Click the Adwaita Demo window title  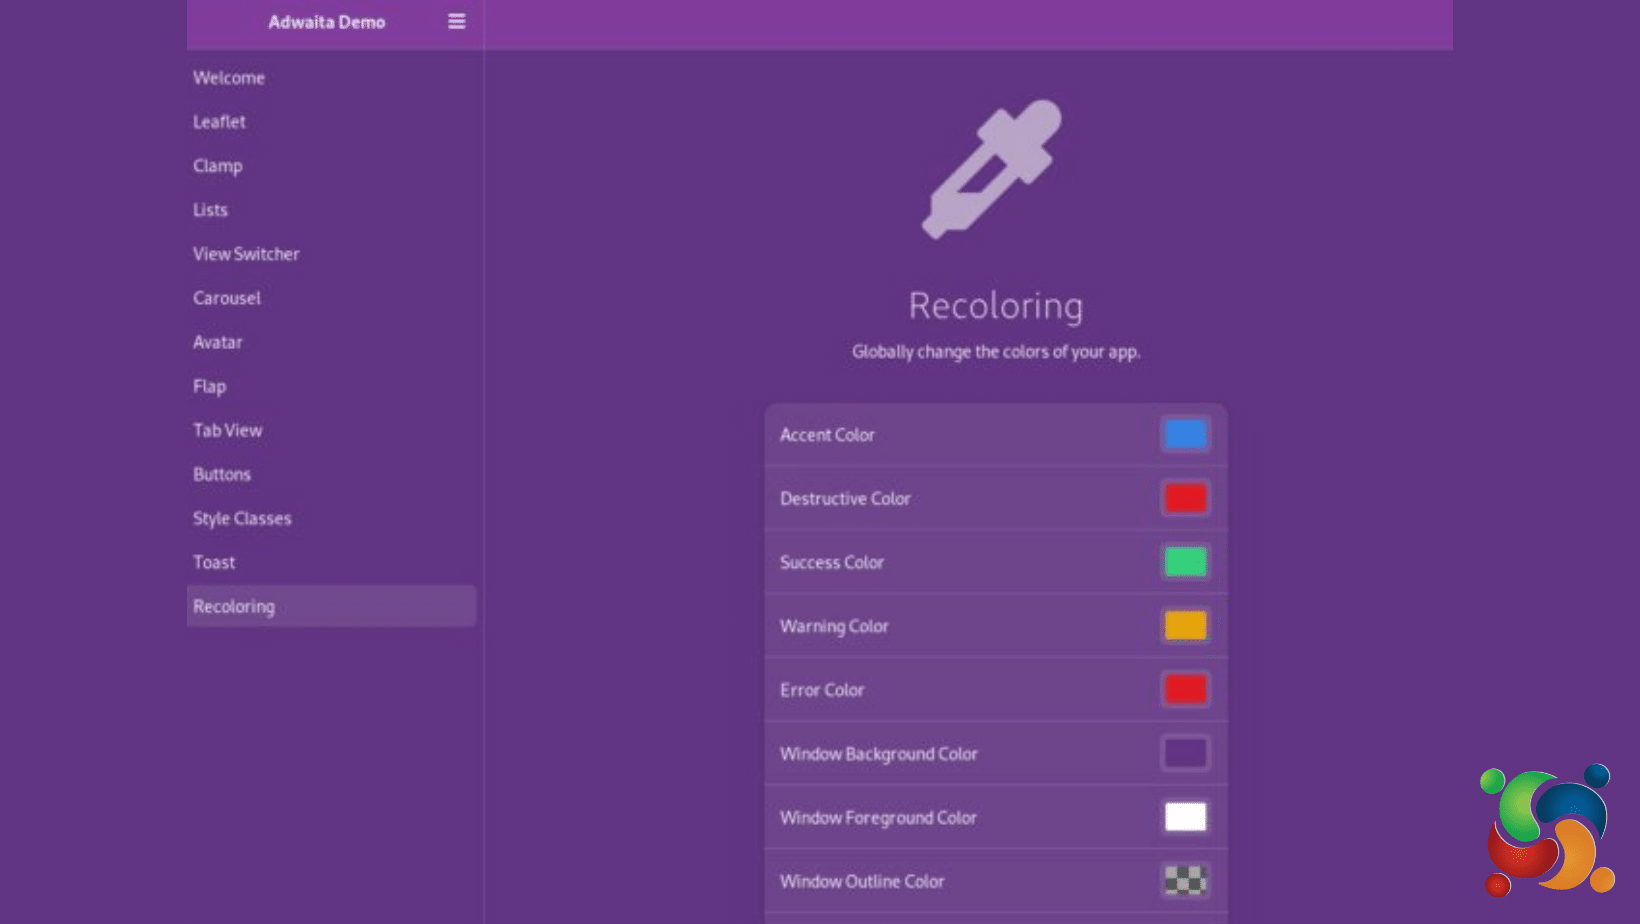[x=326, y=22]
